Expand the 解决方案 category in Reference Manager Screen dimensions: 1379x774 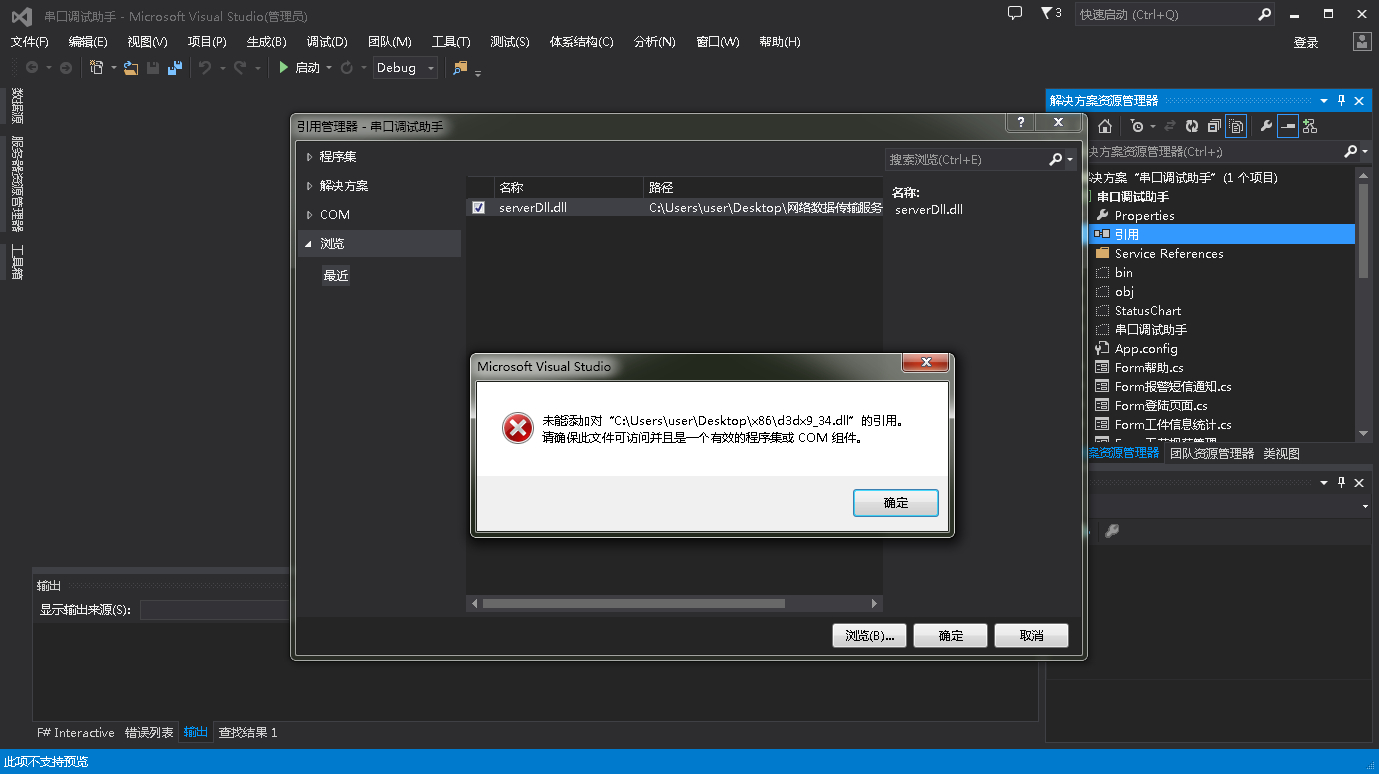310,186
